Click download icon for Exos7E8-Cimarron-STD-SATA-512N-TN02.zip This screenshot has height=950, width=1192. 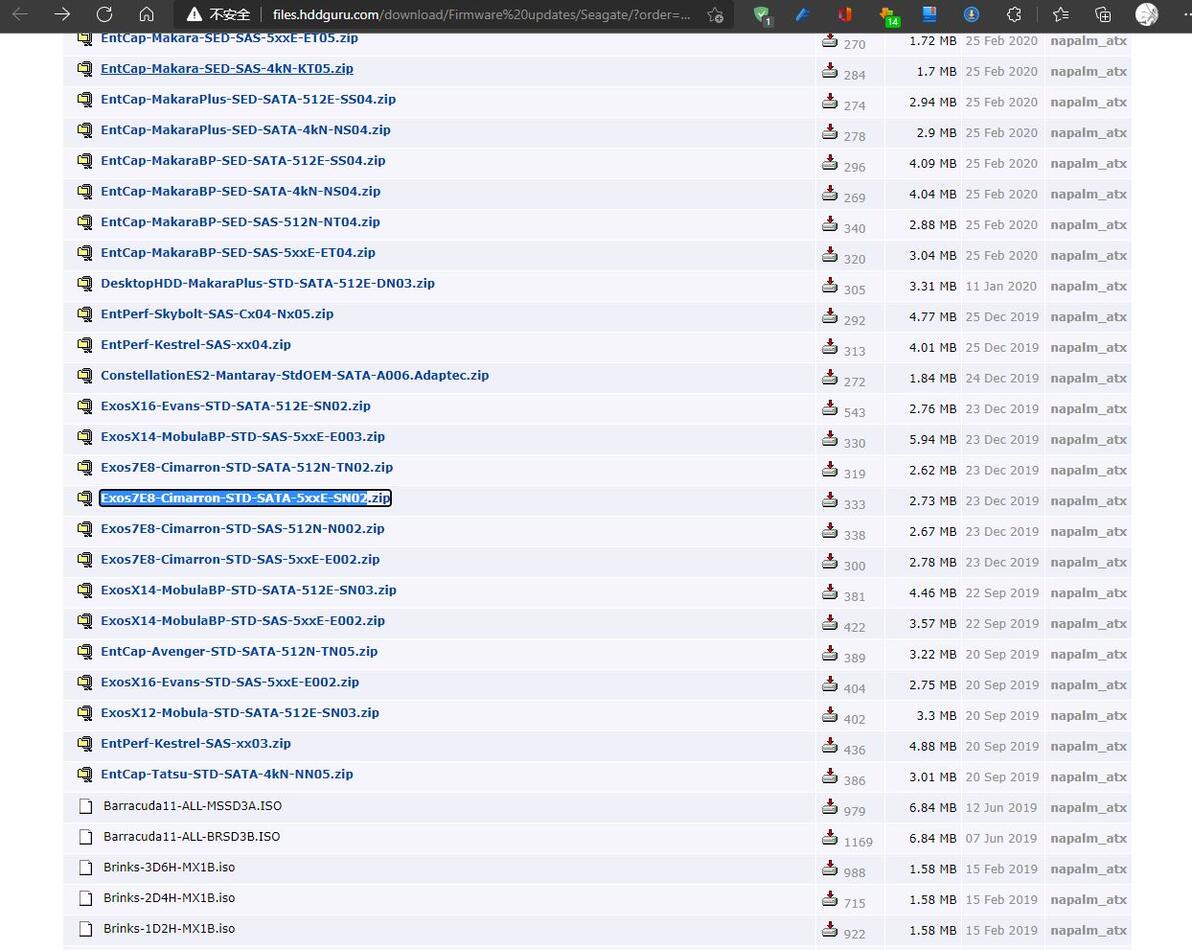click(829, 470)
